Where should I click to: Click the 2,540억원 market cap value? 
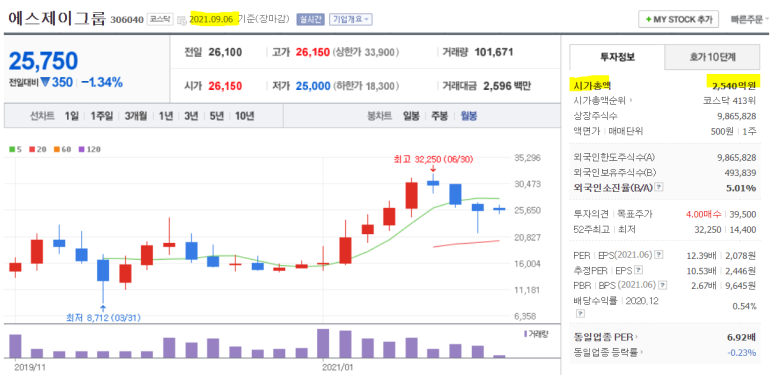[734, 85]
